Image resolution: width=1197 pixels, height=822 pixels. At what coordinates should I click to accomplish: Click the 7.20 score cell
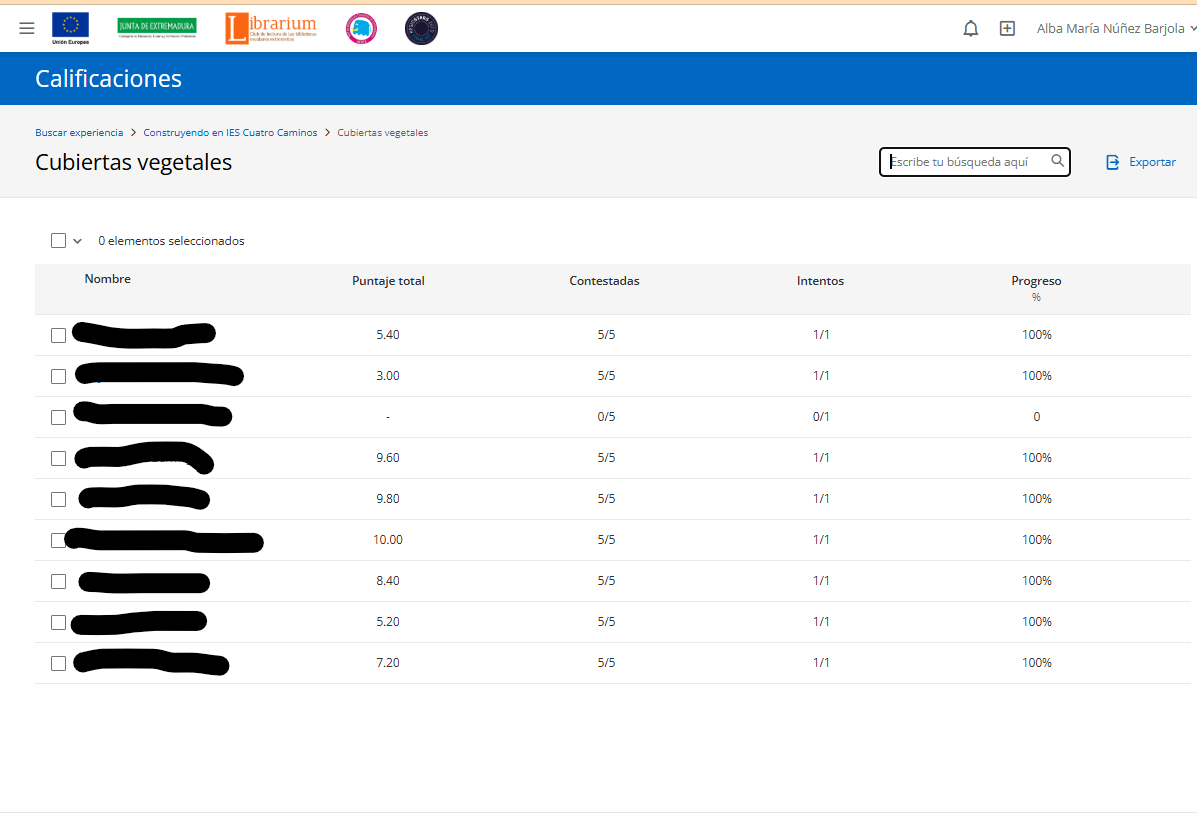(388, 662)
